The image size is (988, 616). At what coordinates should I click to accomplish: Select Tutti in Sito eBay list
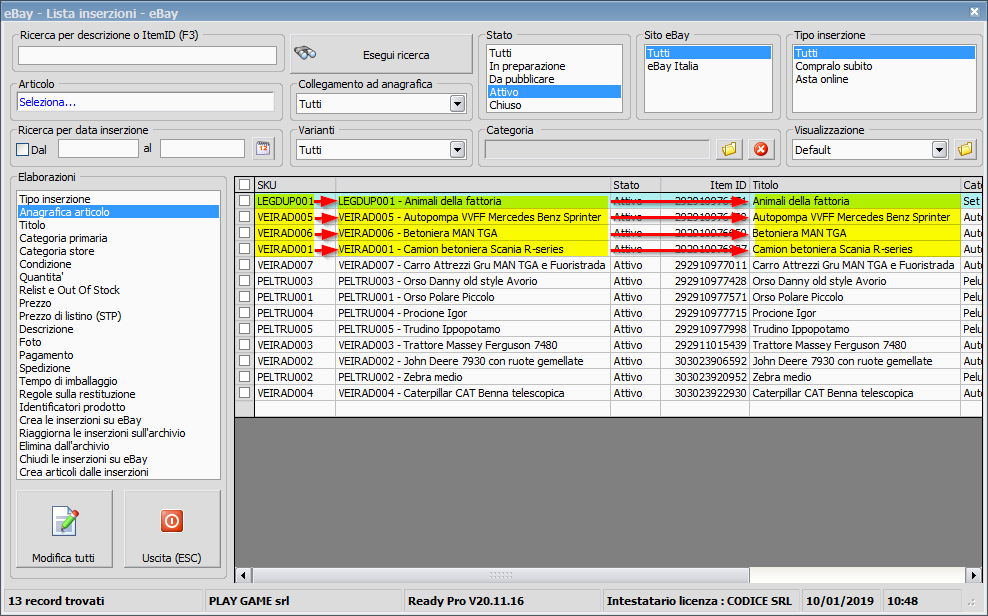709,53
